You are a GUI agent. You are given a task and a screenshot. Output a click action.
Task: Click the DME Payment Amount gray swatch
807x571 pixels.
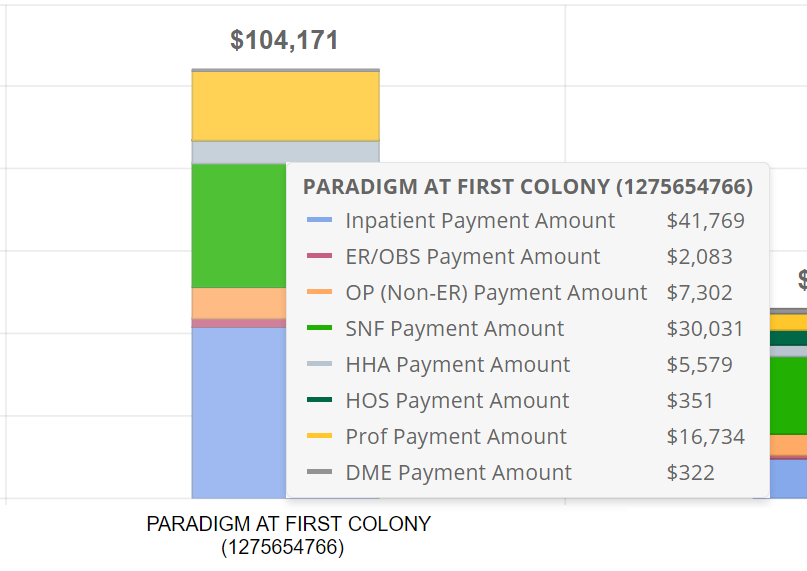click(x=319, y=472)
